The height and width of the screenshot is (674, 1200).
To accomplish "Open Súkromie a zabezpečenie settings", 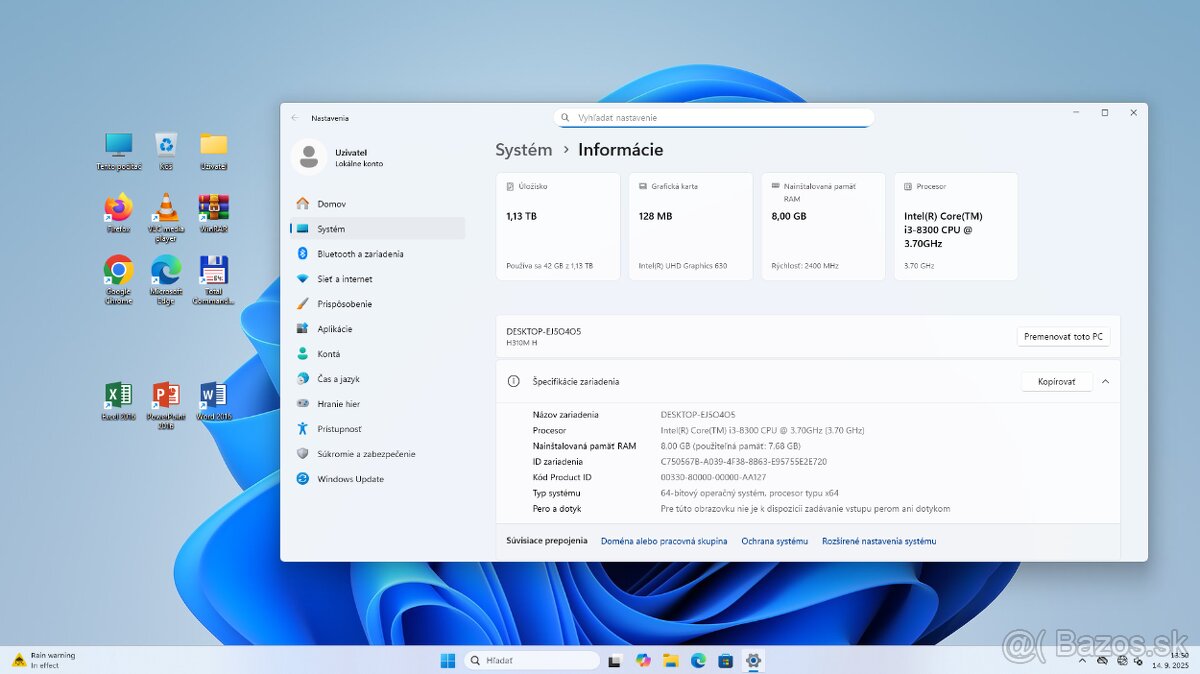I will [365, 454].
